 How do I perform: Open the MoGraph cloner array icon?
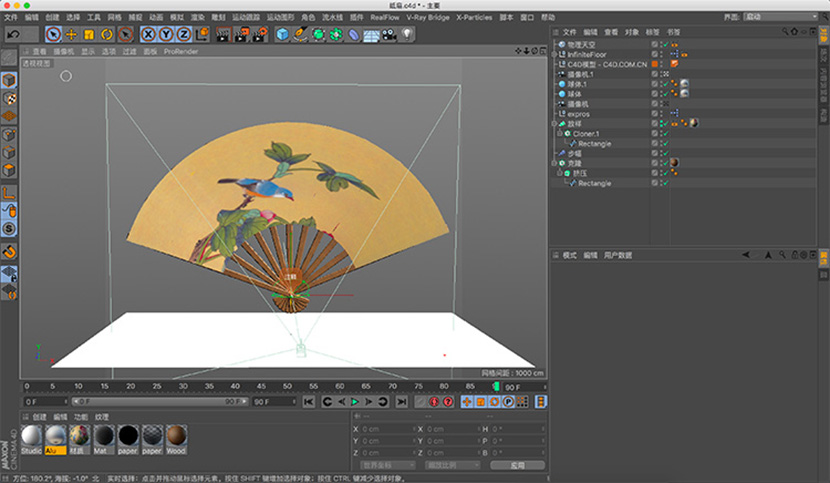336,34
